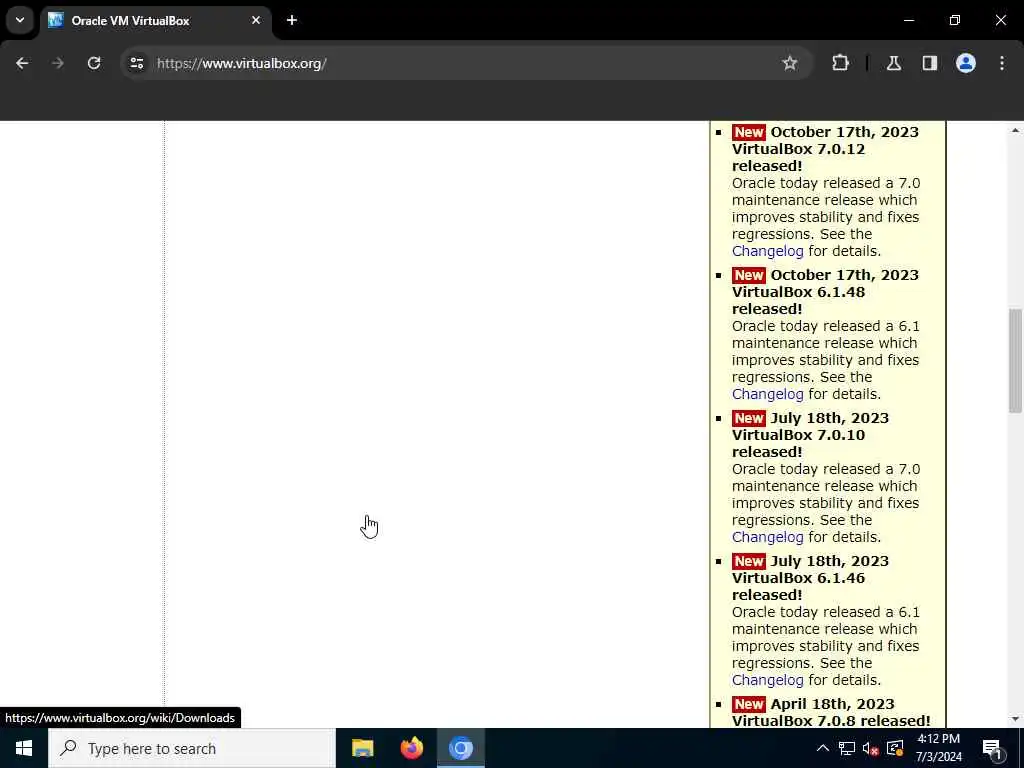Image resolution: width=1024 pixels, height=768 pixels.
Task: Click the scrollbar down arrow
Action: click(x=1014, y=719)
